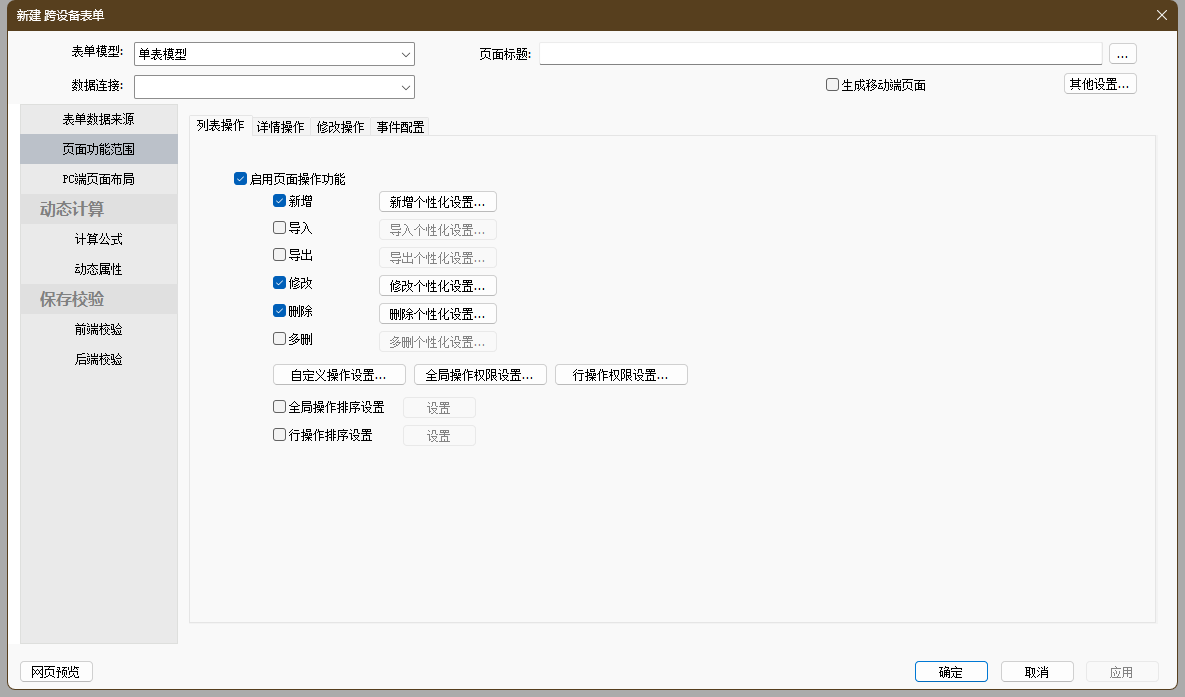This screenshot has height=697, width=1185.
Task: Uncheck the 新增 checkbox
Action: click(280, 201)
